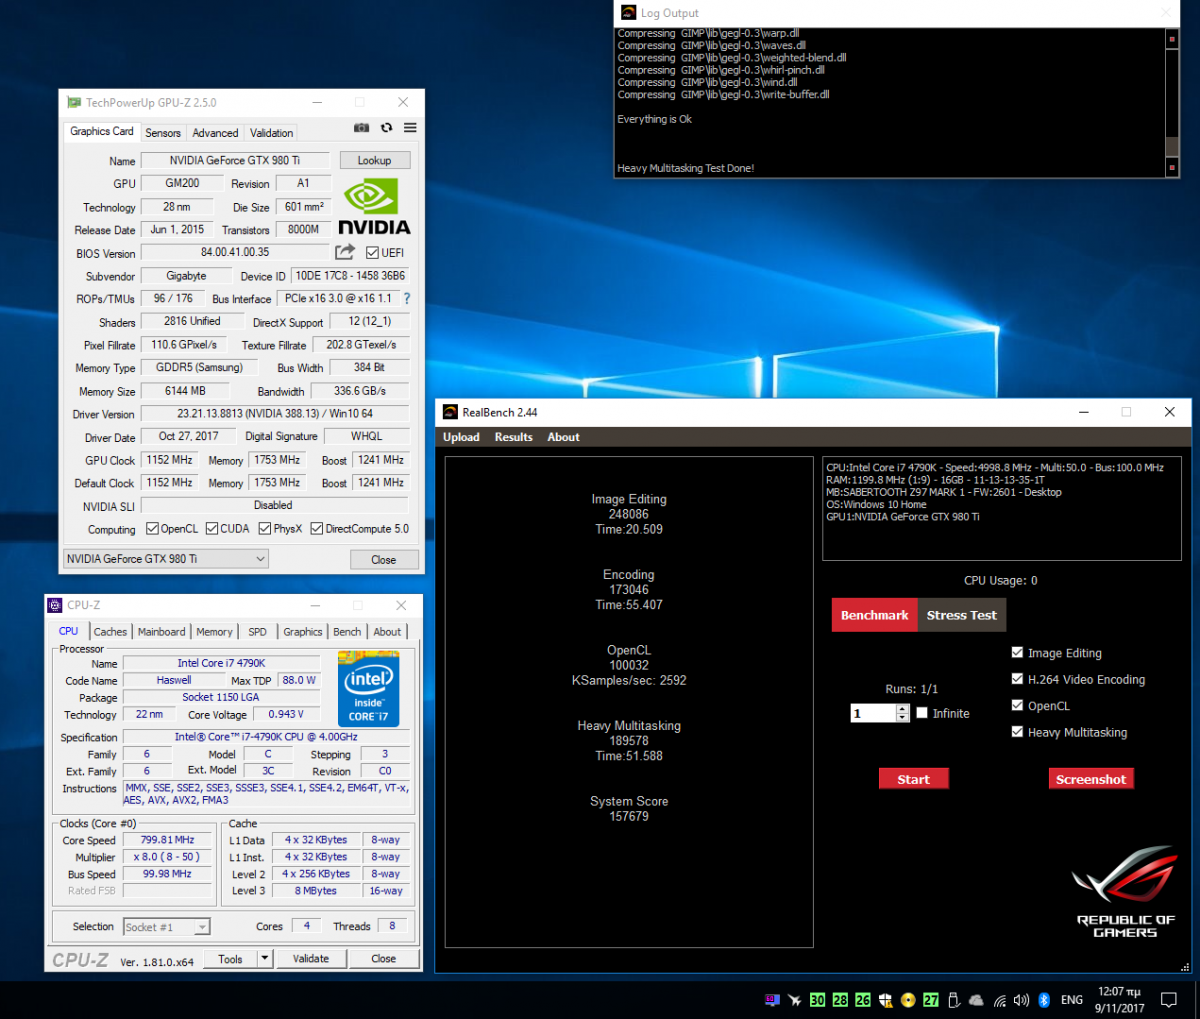The width and height of the screenshot is (1200, 1019).
Task: Uncheck Heavy Multitasking in RealBench
Action: click(x=1017, y=731)
